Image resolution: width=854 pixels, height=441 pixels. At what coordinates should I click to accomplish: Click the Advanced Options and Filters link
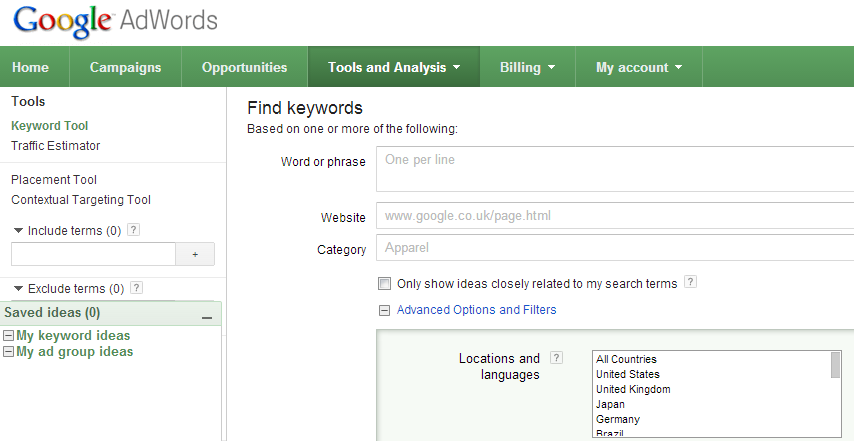(x=477, y=310)
